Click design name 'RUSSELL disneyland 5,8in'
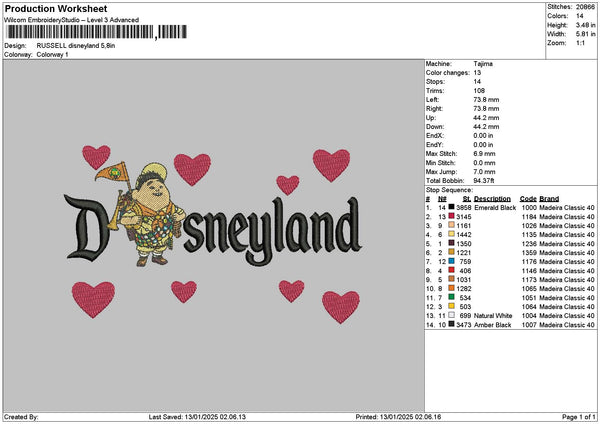The height and width of the screenshot is (424, 600). point(76,46)
